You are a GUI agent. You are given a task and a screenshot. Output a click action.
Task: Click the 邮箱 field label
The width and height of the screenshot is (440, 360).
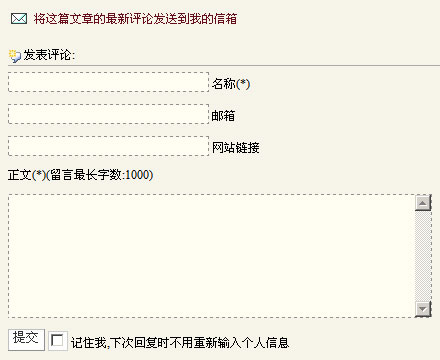click(x=223, y=116)
